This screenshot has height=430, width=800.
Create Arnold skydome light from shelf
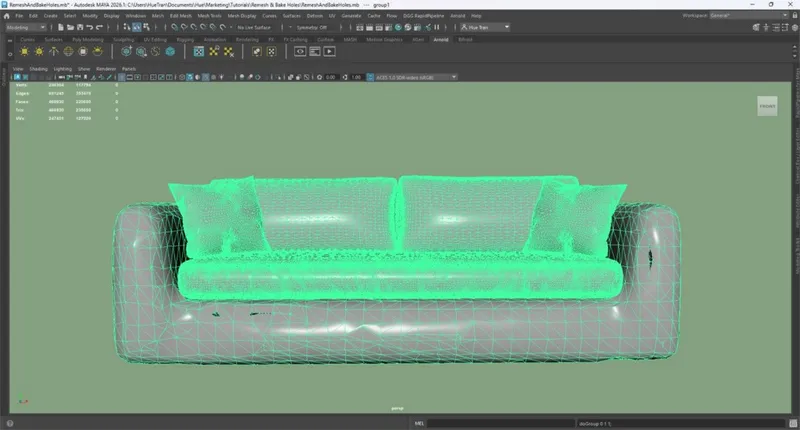tap(68, 52)
